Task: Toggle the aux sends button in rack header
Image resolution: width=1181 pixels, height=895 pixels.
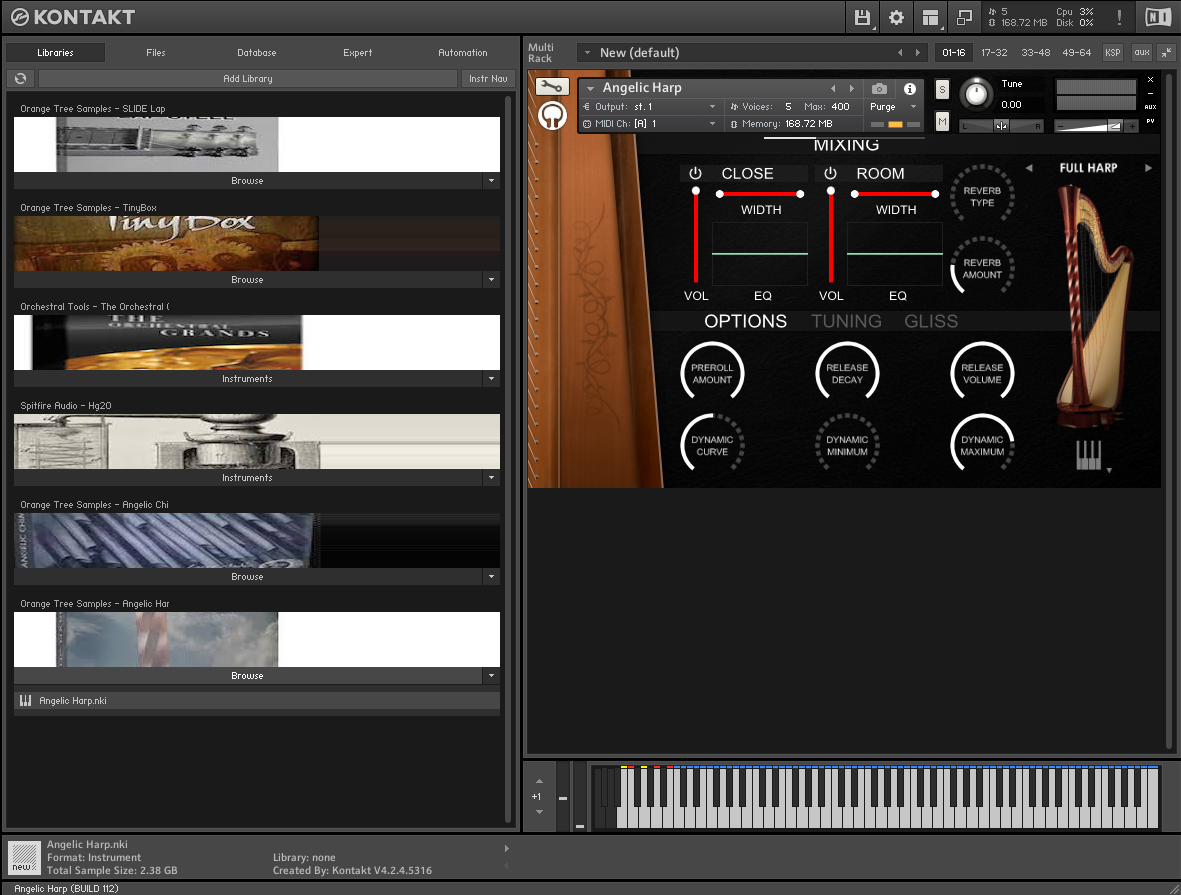Action: [x=1142, y=53]
